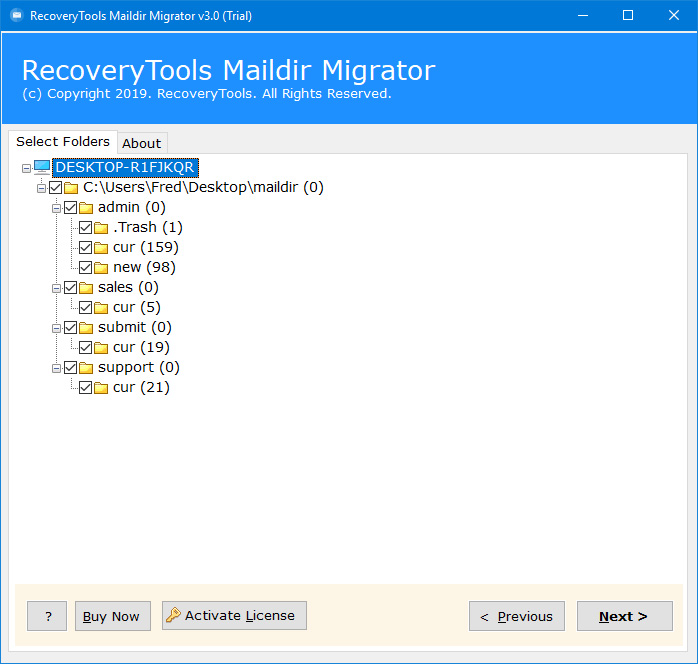This screenshot has width=698, height=664.
Task: Uncheck the cur (159) checkbox
Action: tap(85, 247)
